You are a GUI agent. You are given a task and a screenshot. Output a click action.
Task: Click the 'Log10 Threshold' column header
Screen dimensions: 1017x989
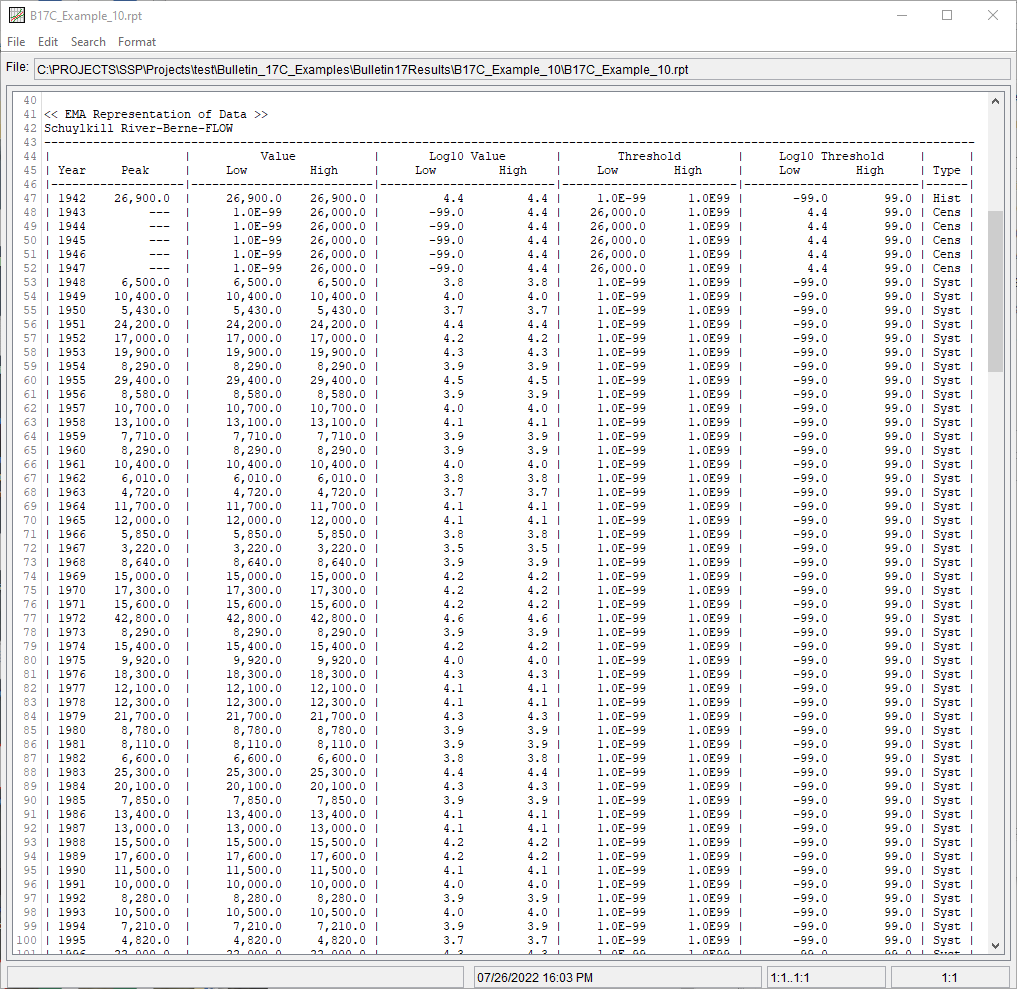pos(832,156)
